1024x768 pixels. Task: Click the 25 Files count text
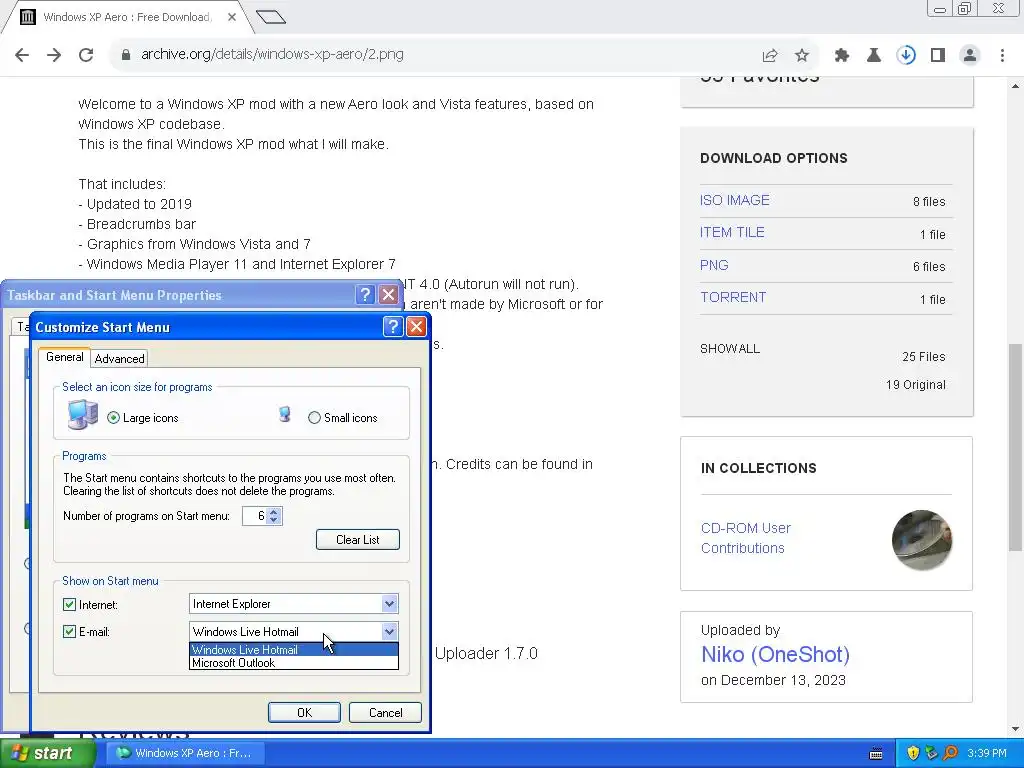923,357
